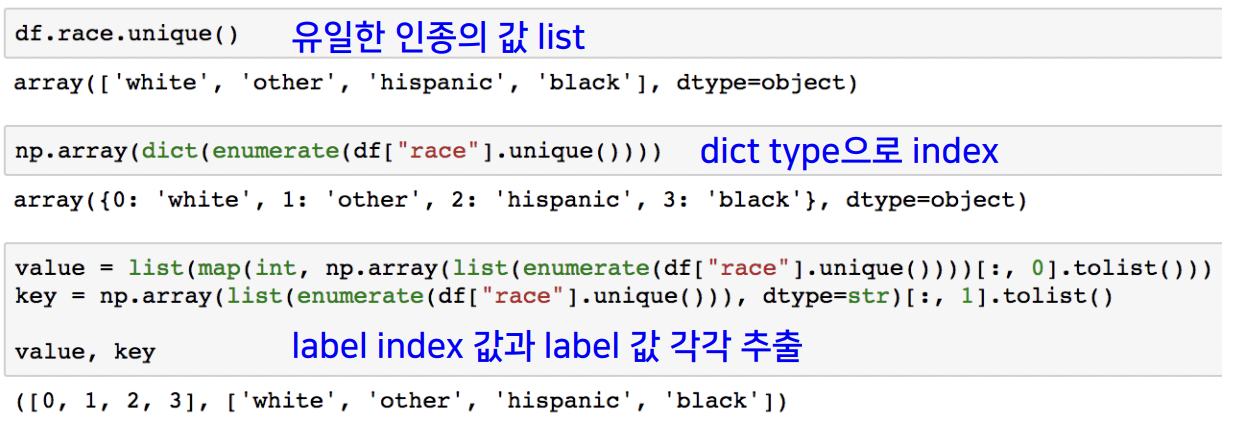Click the annotation '유일한 인종의 값 list'

click(438, 37)
